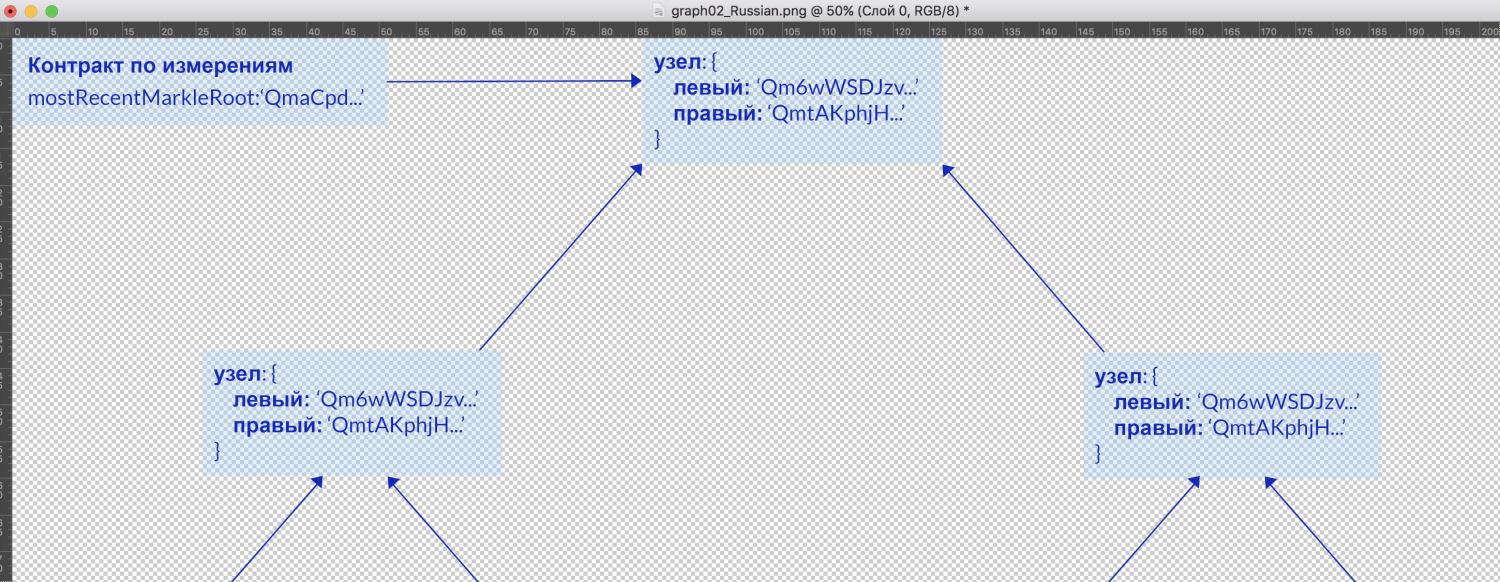The width and height of the screenshot is (1500, 582).
Task: Click the closing brace of top center node
Action: [657, 139]
